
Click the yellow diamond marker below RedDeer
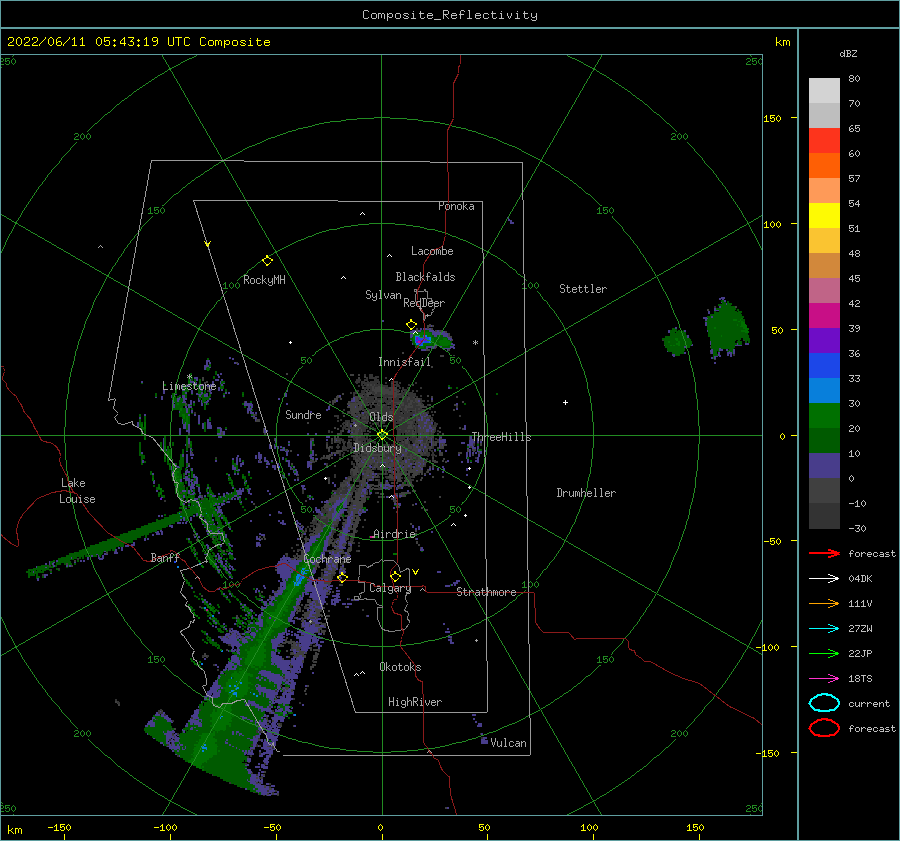click(411, 324)
